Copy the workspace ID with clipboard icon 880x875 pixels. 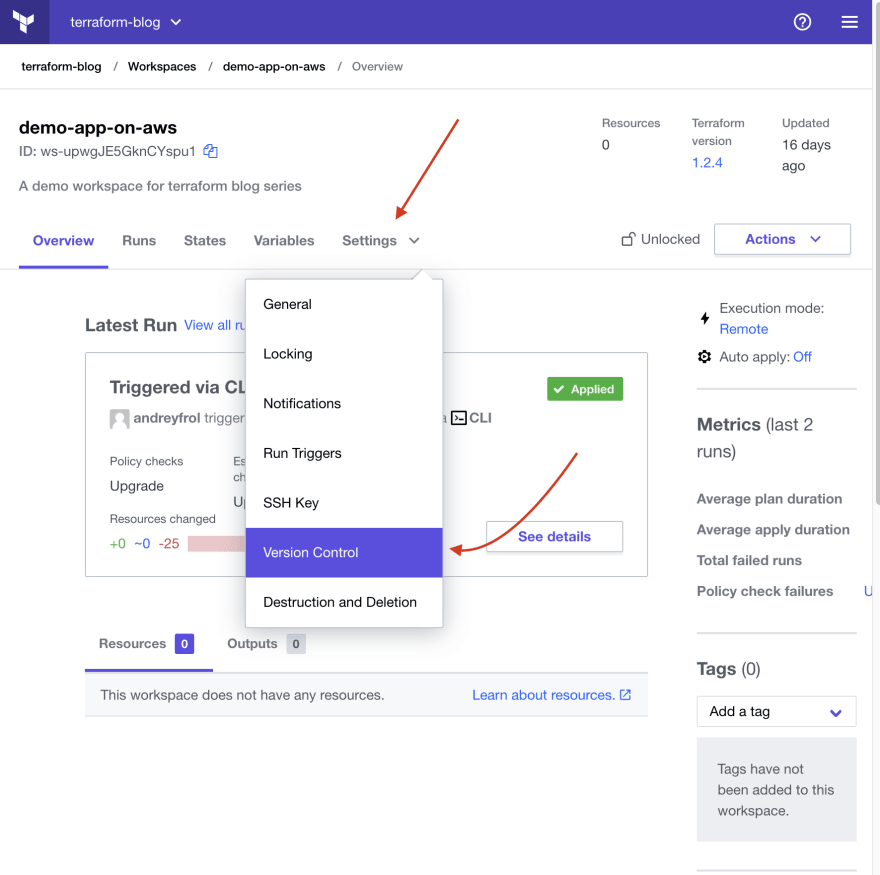tap(210, 151)
